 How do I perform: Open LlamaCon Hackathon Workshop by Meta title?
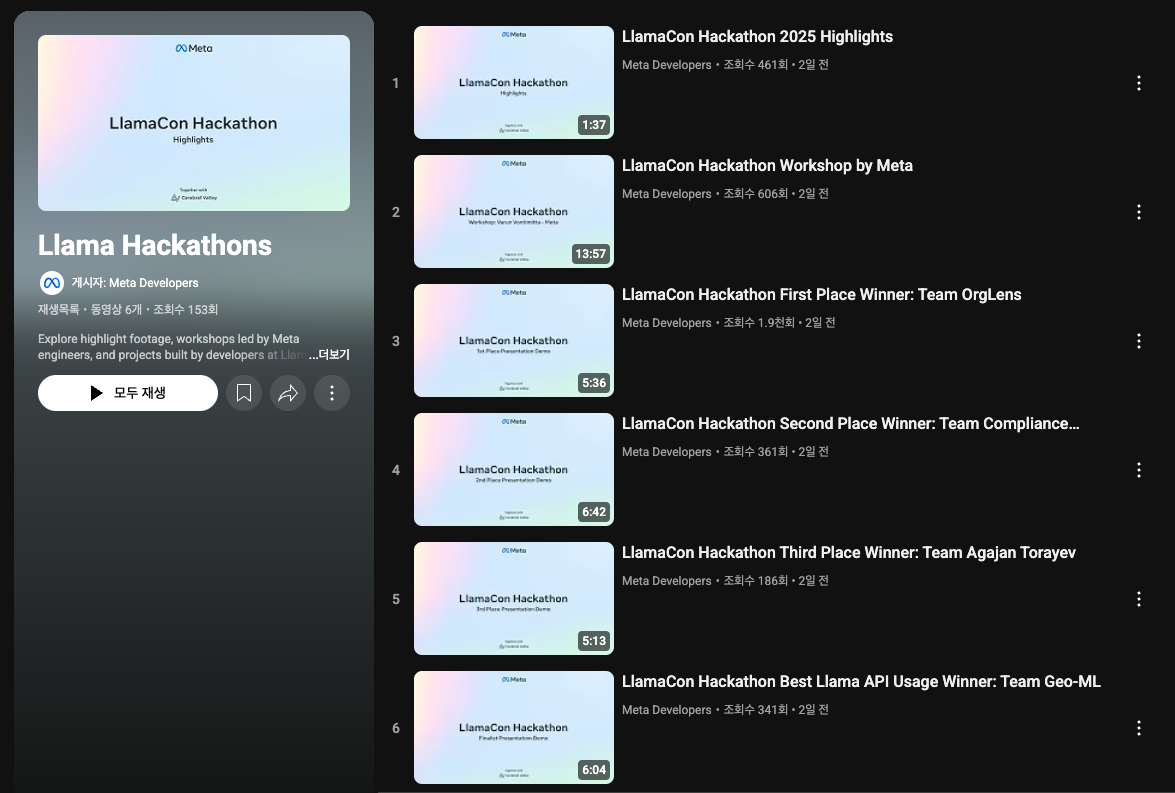point(767,166)
